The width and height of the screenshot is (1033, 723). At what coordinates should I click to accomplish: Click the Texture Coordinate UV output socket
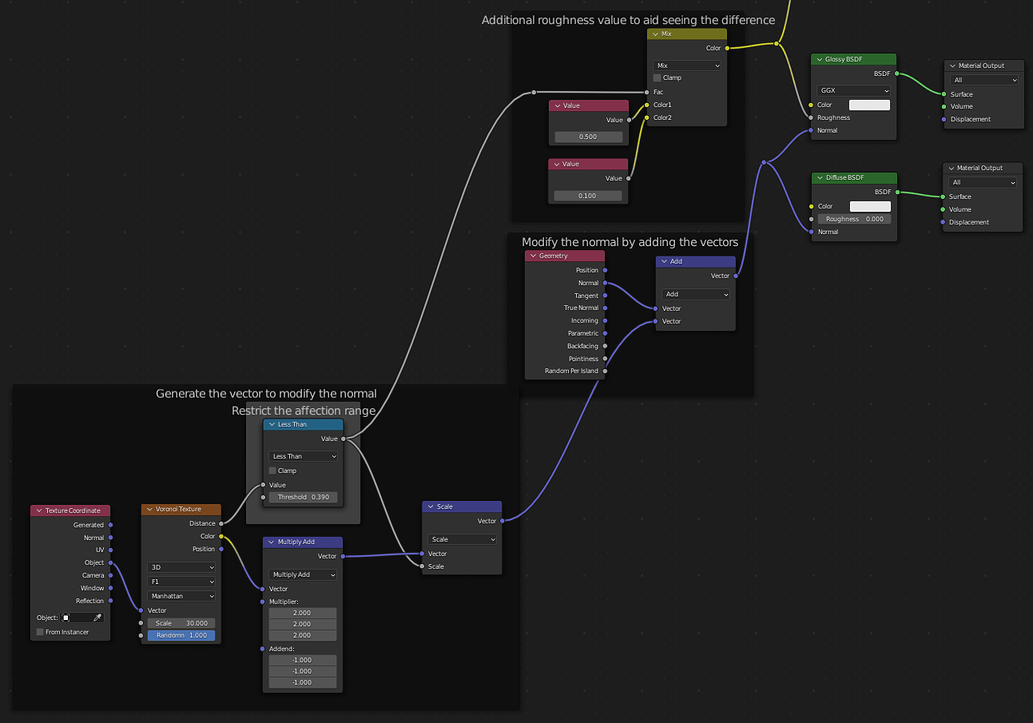pos(111,550)
